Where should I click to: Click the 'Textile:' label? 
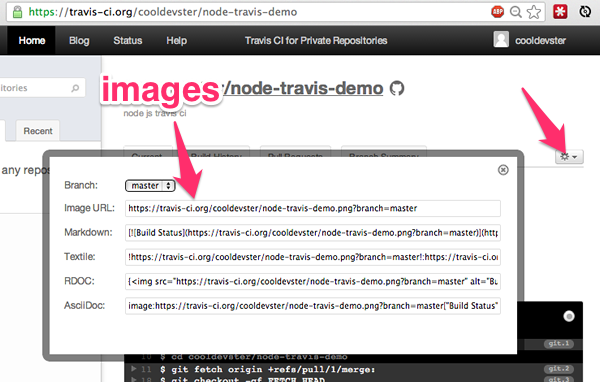coord(80,256)
